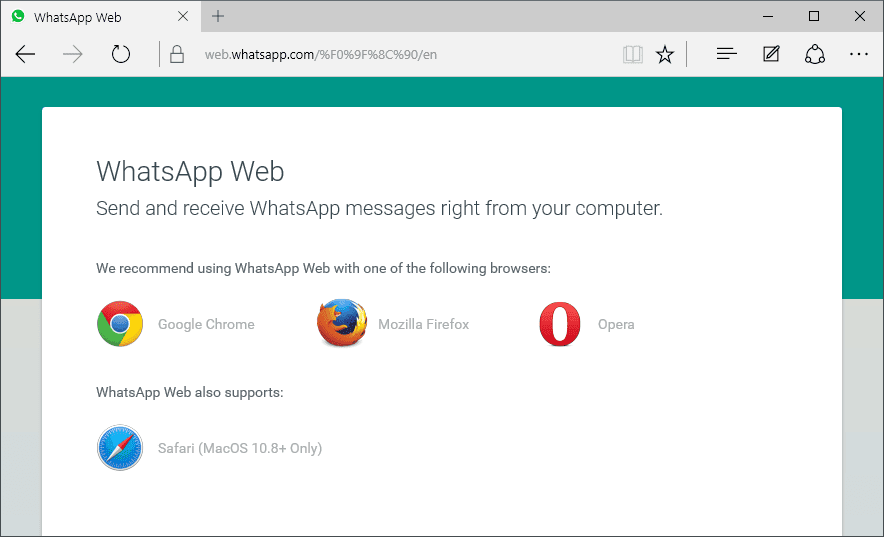The image size is (884, 537).
Task: Click the WhatsApp Web page heading
Action: pos(190,172)
